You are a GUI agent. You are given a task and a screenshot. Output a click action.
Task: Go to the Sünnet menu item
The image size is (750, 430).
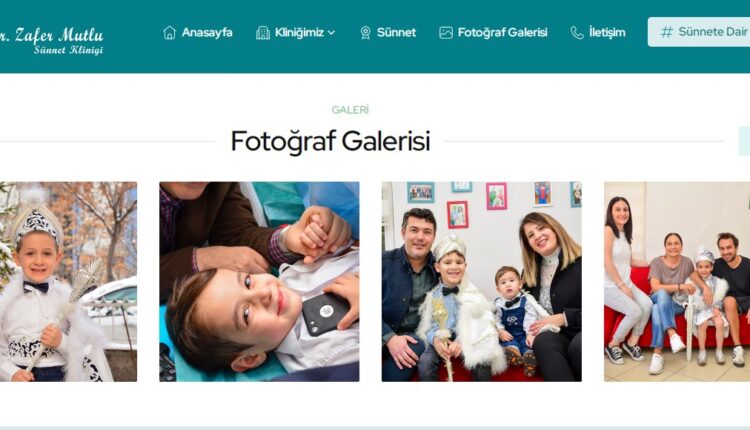[x=388, y=33]
